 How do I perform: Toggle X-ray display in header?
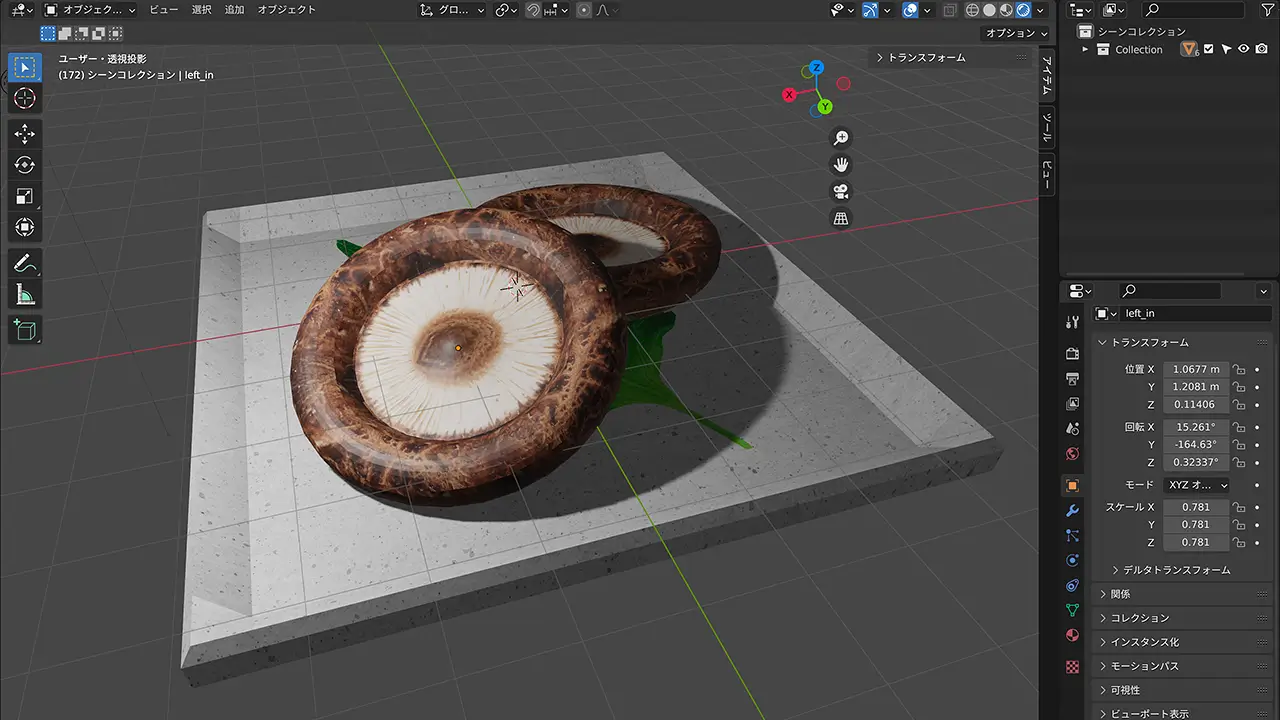(949, 10)
